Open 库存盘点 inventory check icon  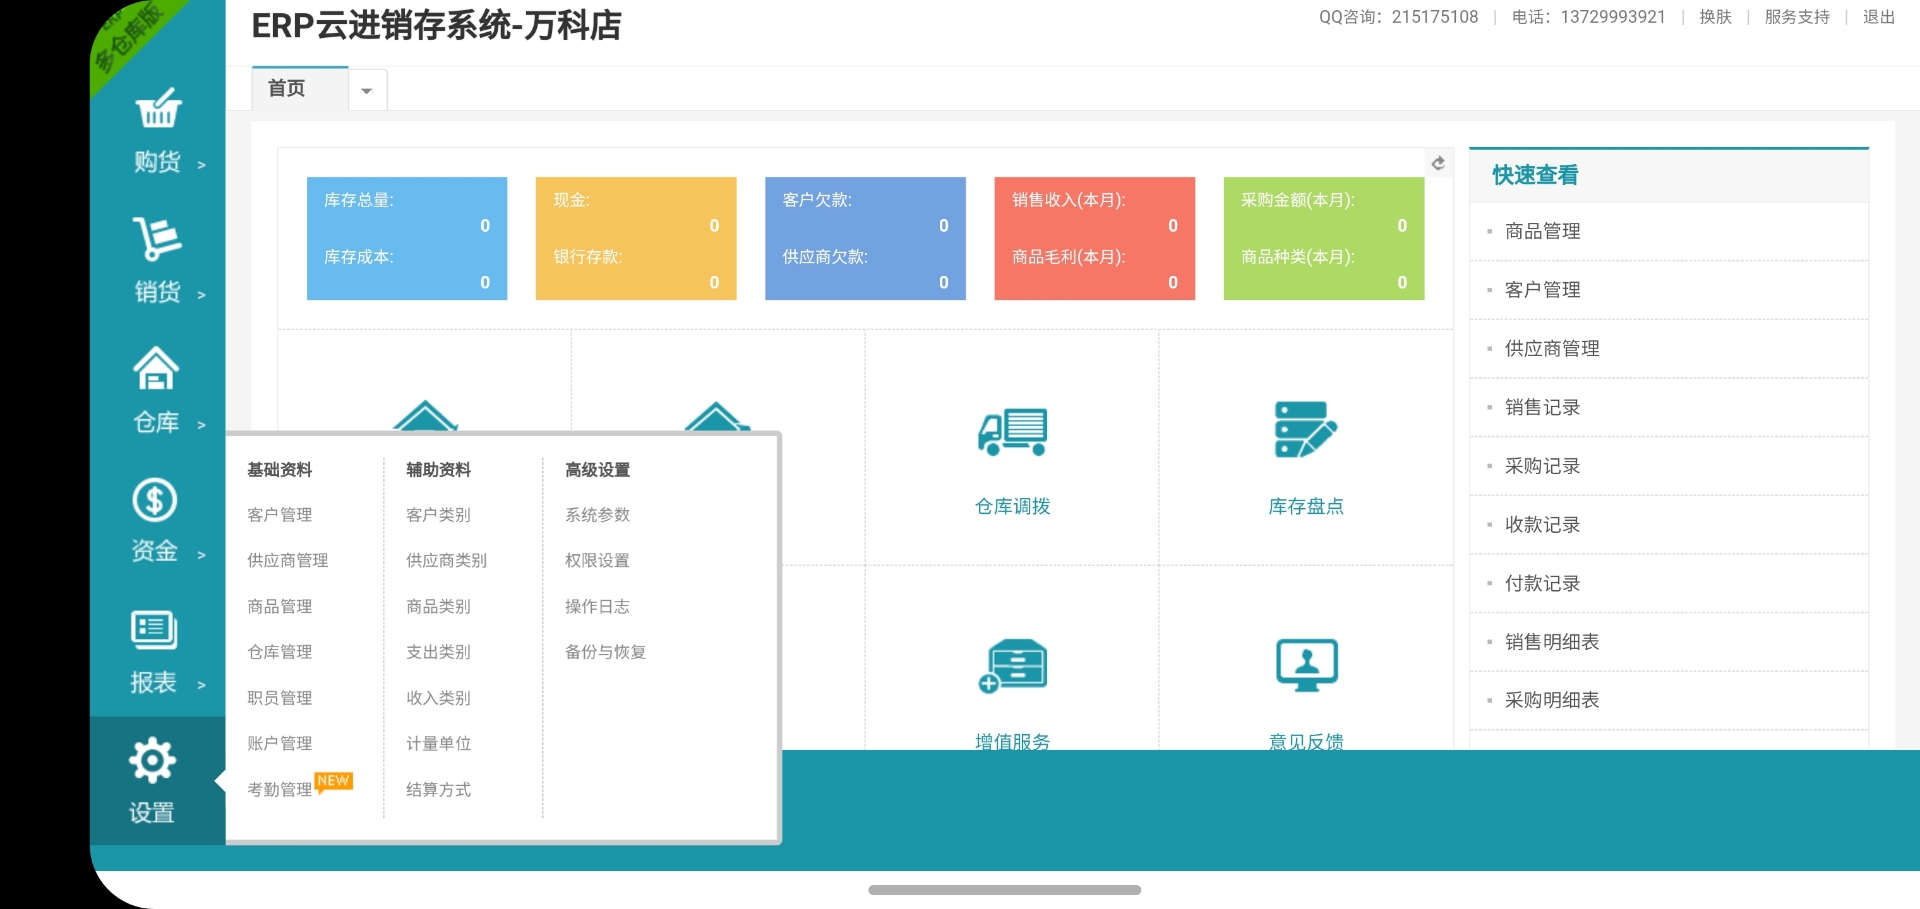1305,430
